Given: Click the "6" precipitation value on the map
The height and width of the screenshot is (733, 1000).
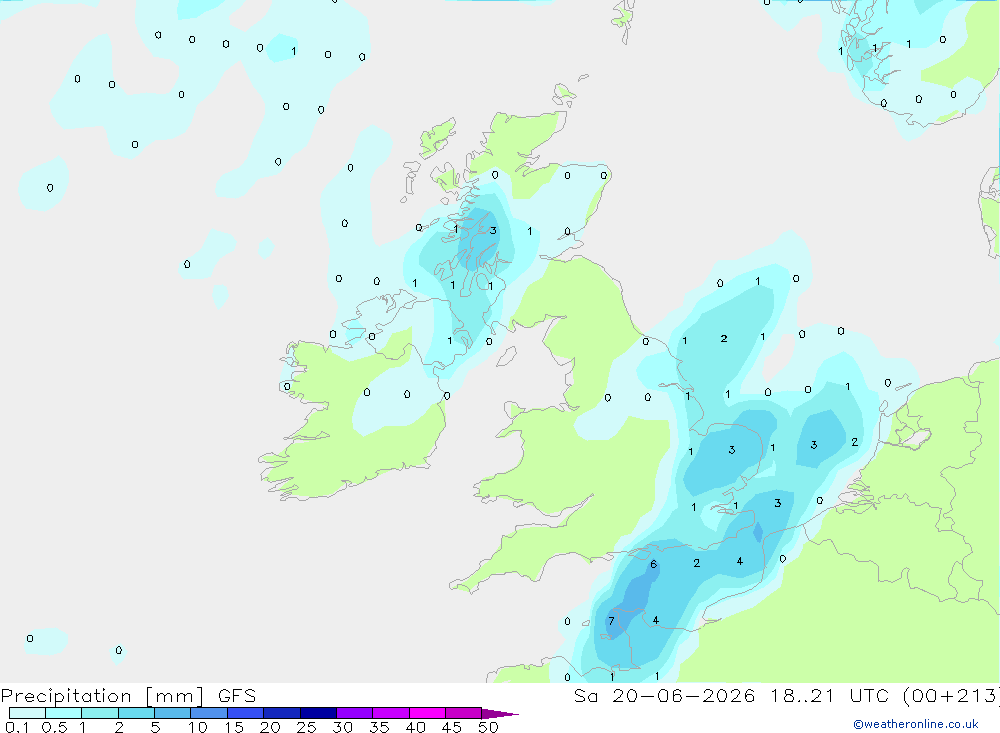Looking at the screenshot, I should tap(653, 564).
